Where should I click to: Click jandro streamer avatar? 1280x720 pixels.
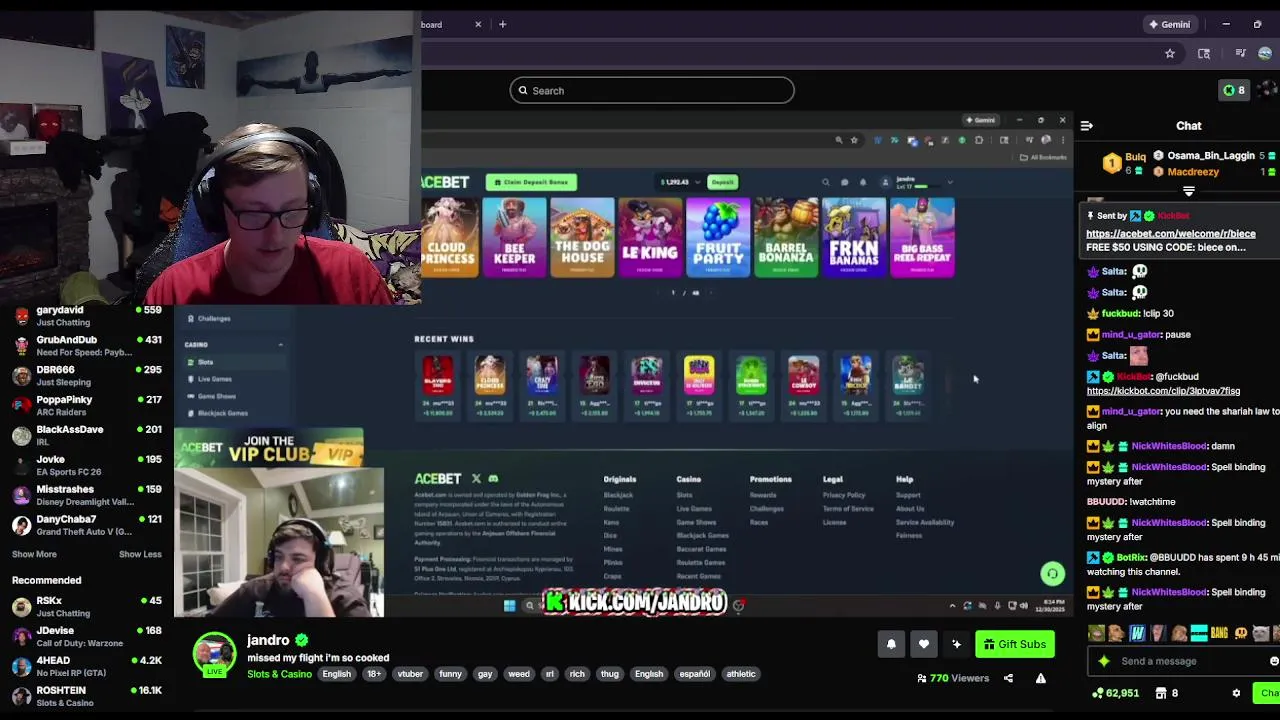[x=214, y=653]
